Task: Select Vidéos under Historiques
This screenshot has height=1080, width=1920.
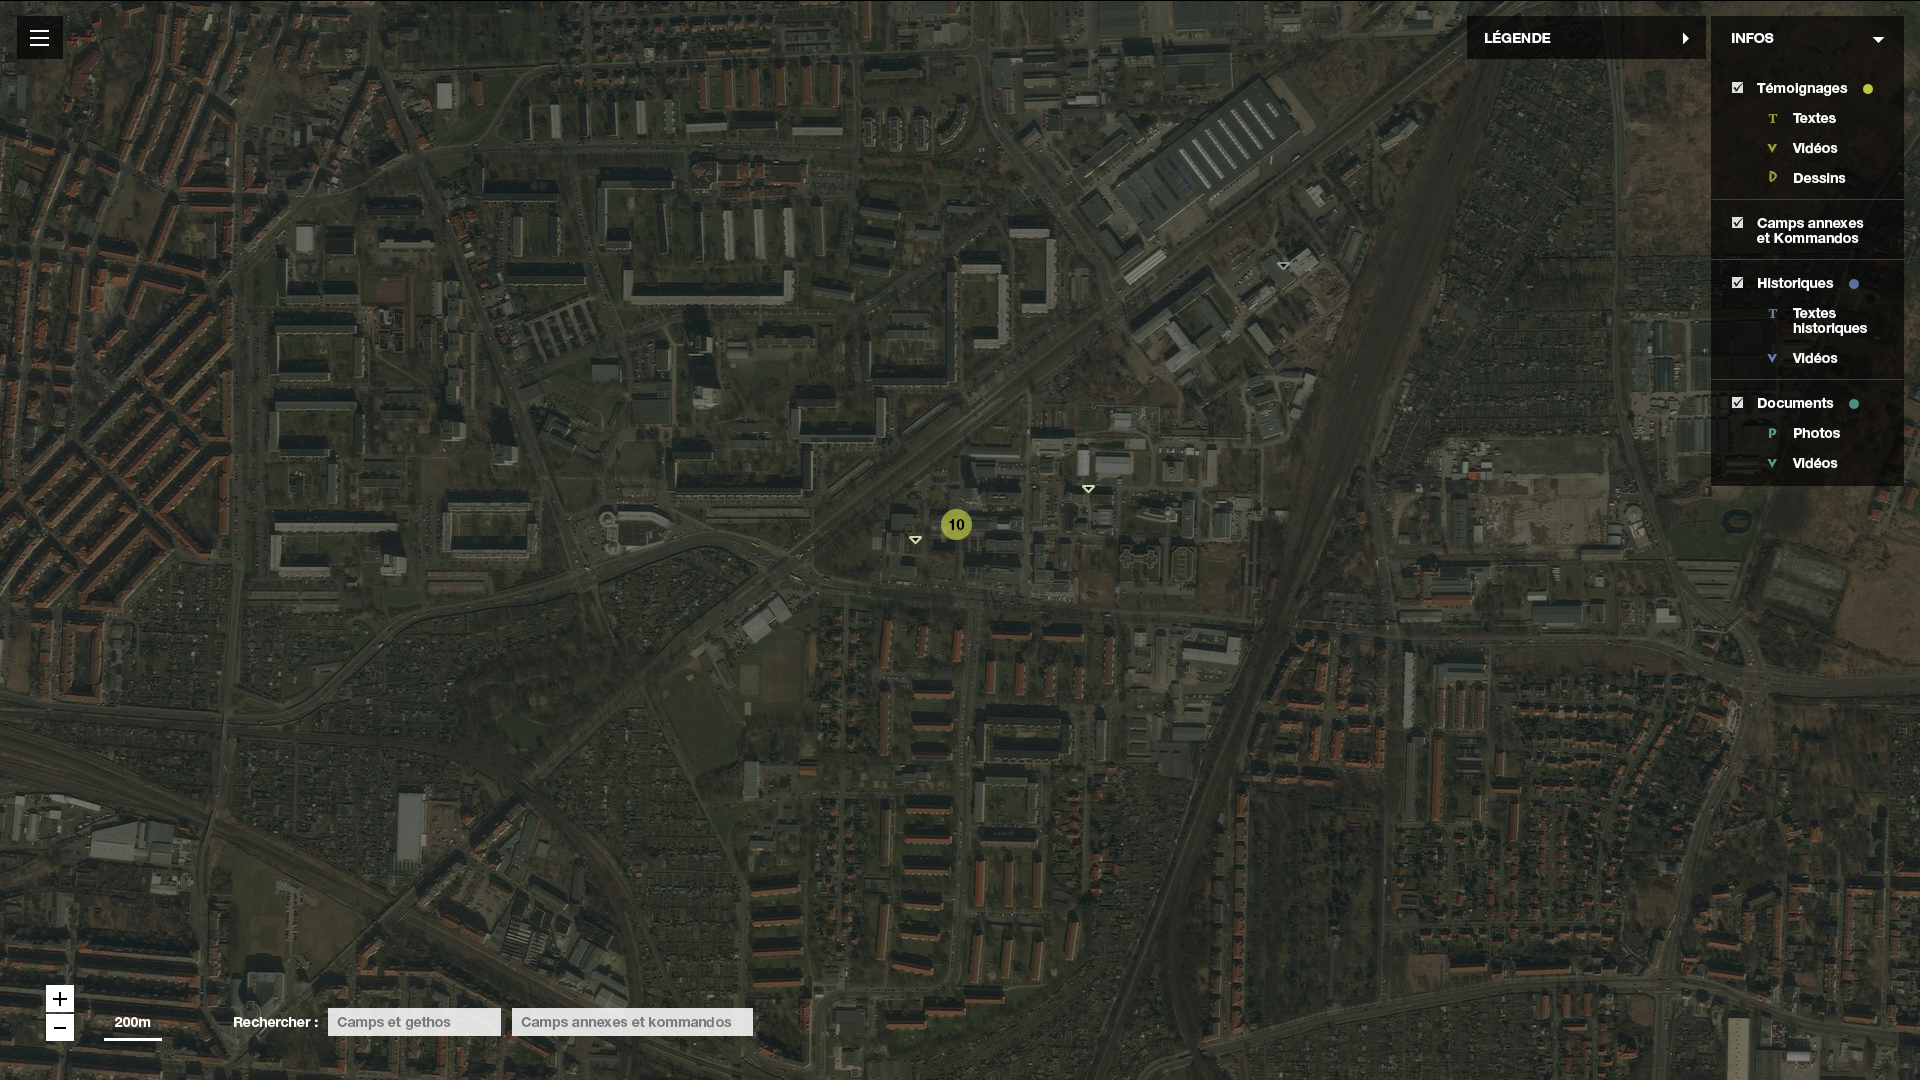Action: point(1815,358)
